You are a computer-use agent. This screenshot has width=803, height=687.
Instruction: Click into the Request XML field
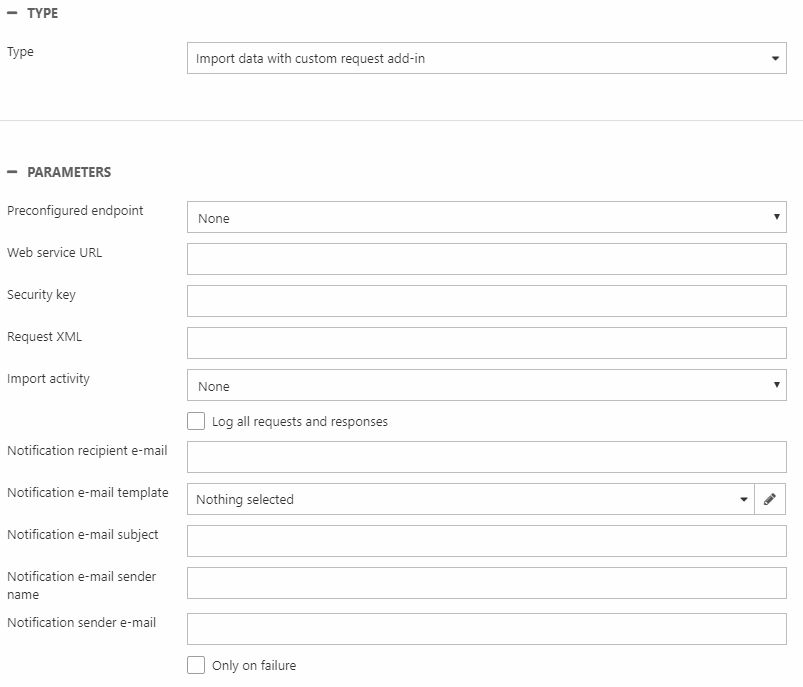[486, 343]
